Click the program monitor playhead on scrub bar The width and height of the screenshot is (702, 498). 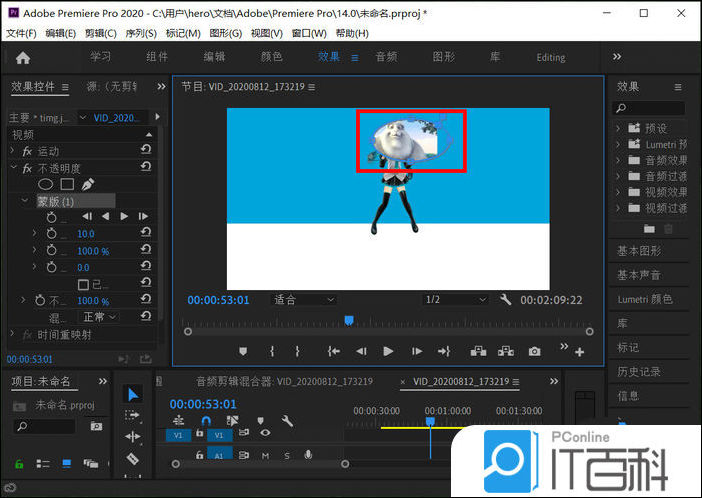point(349,320)
